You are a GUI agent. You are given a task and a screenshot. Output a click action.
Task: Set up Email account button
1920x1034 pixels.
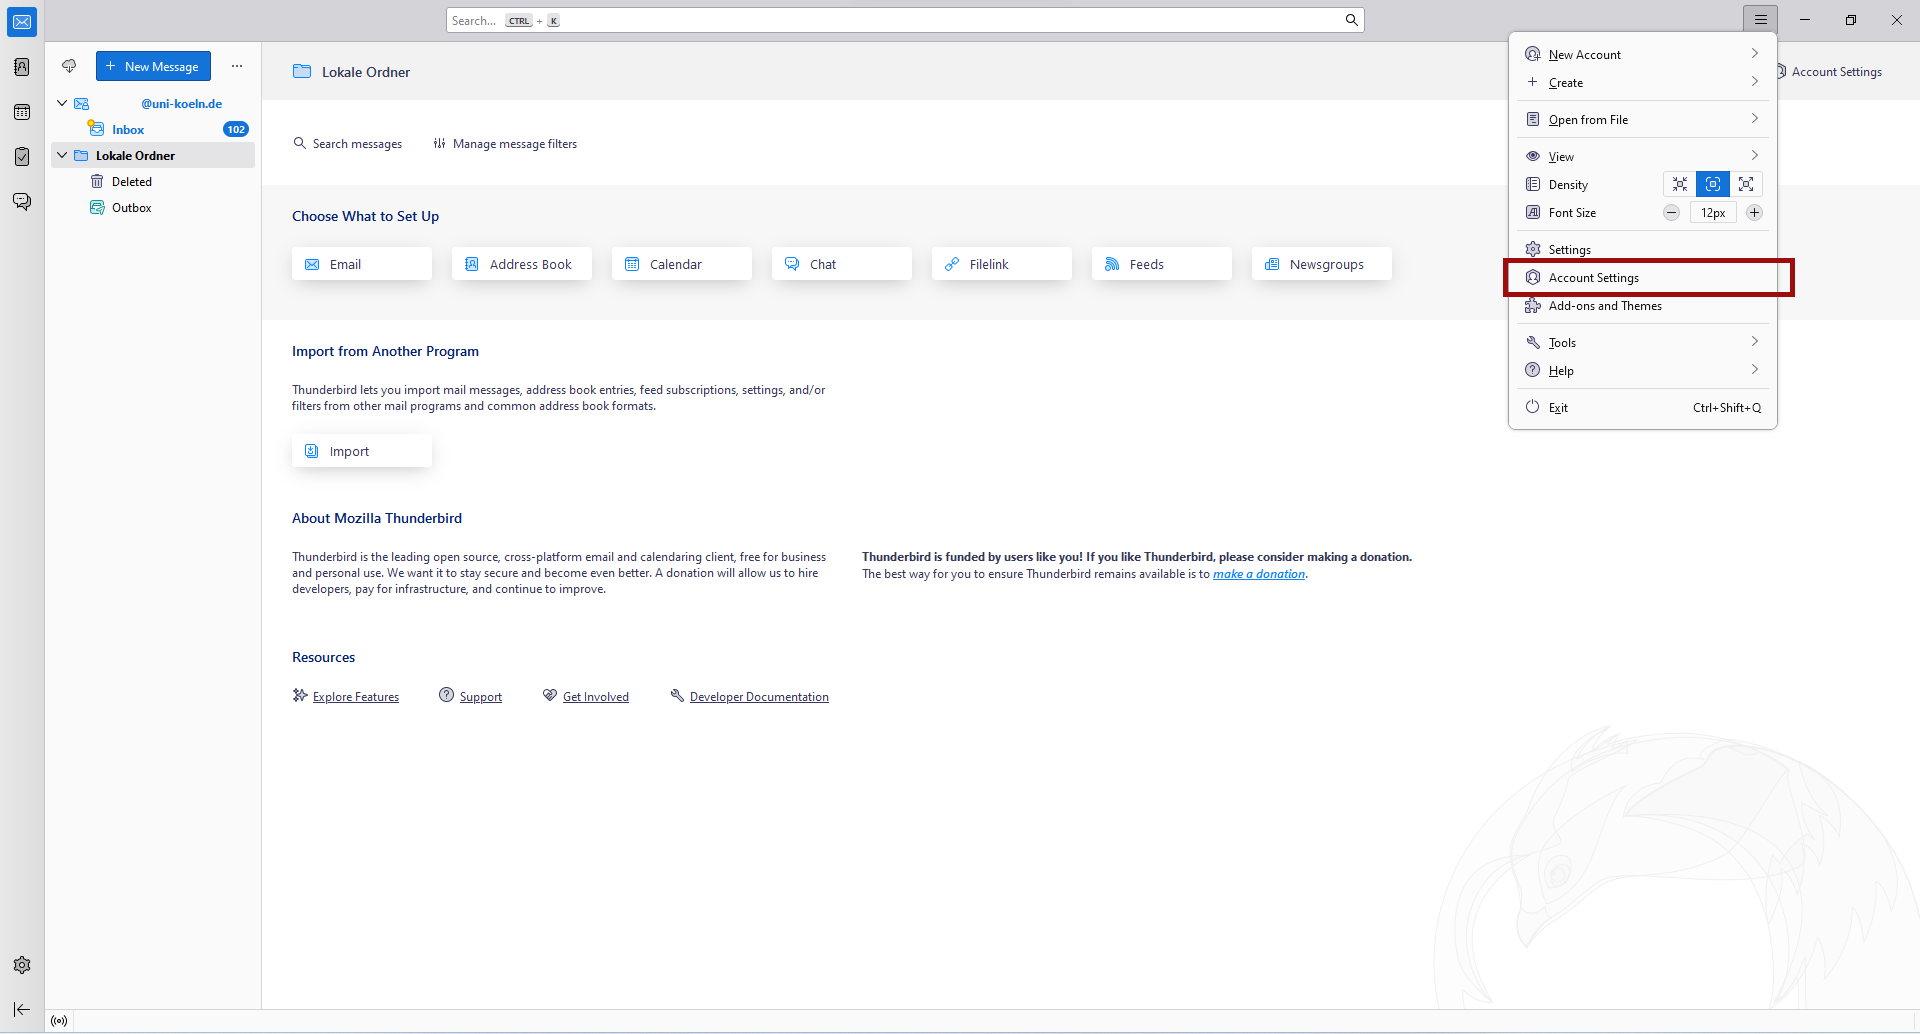362,264
